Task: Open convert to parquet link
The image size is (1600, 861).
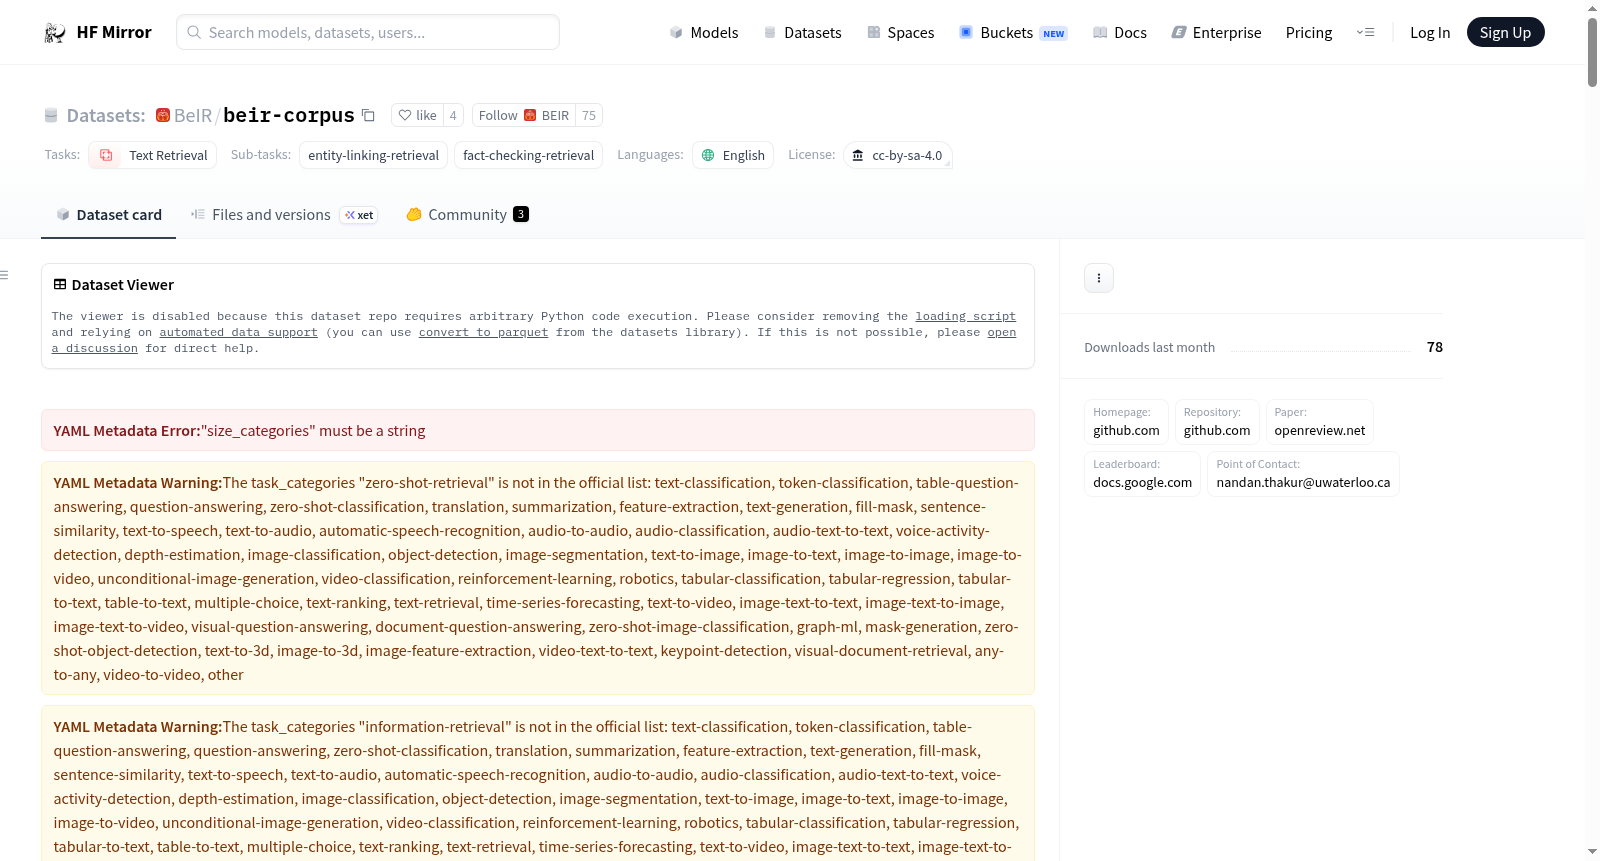Action: (x=483, y=332)
